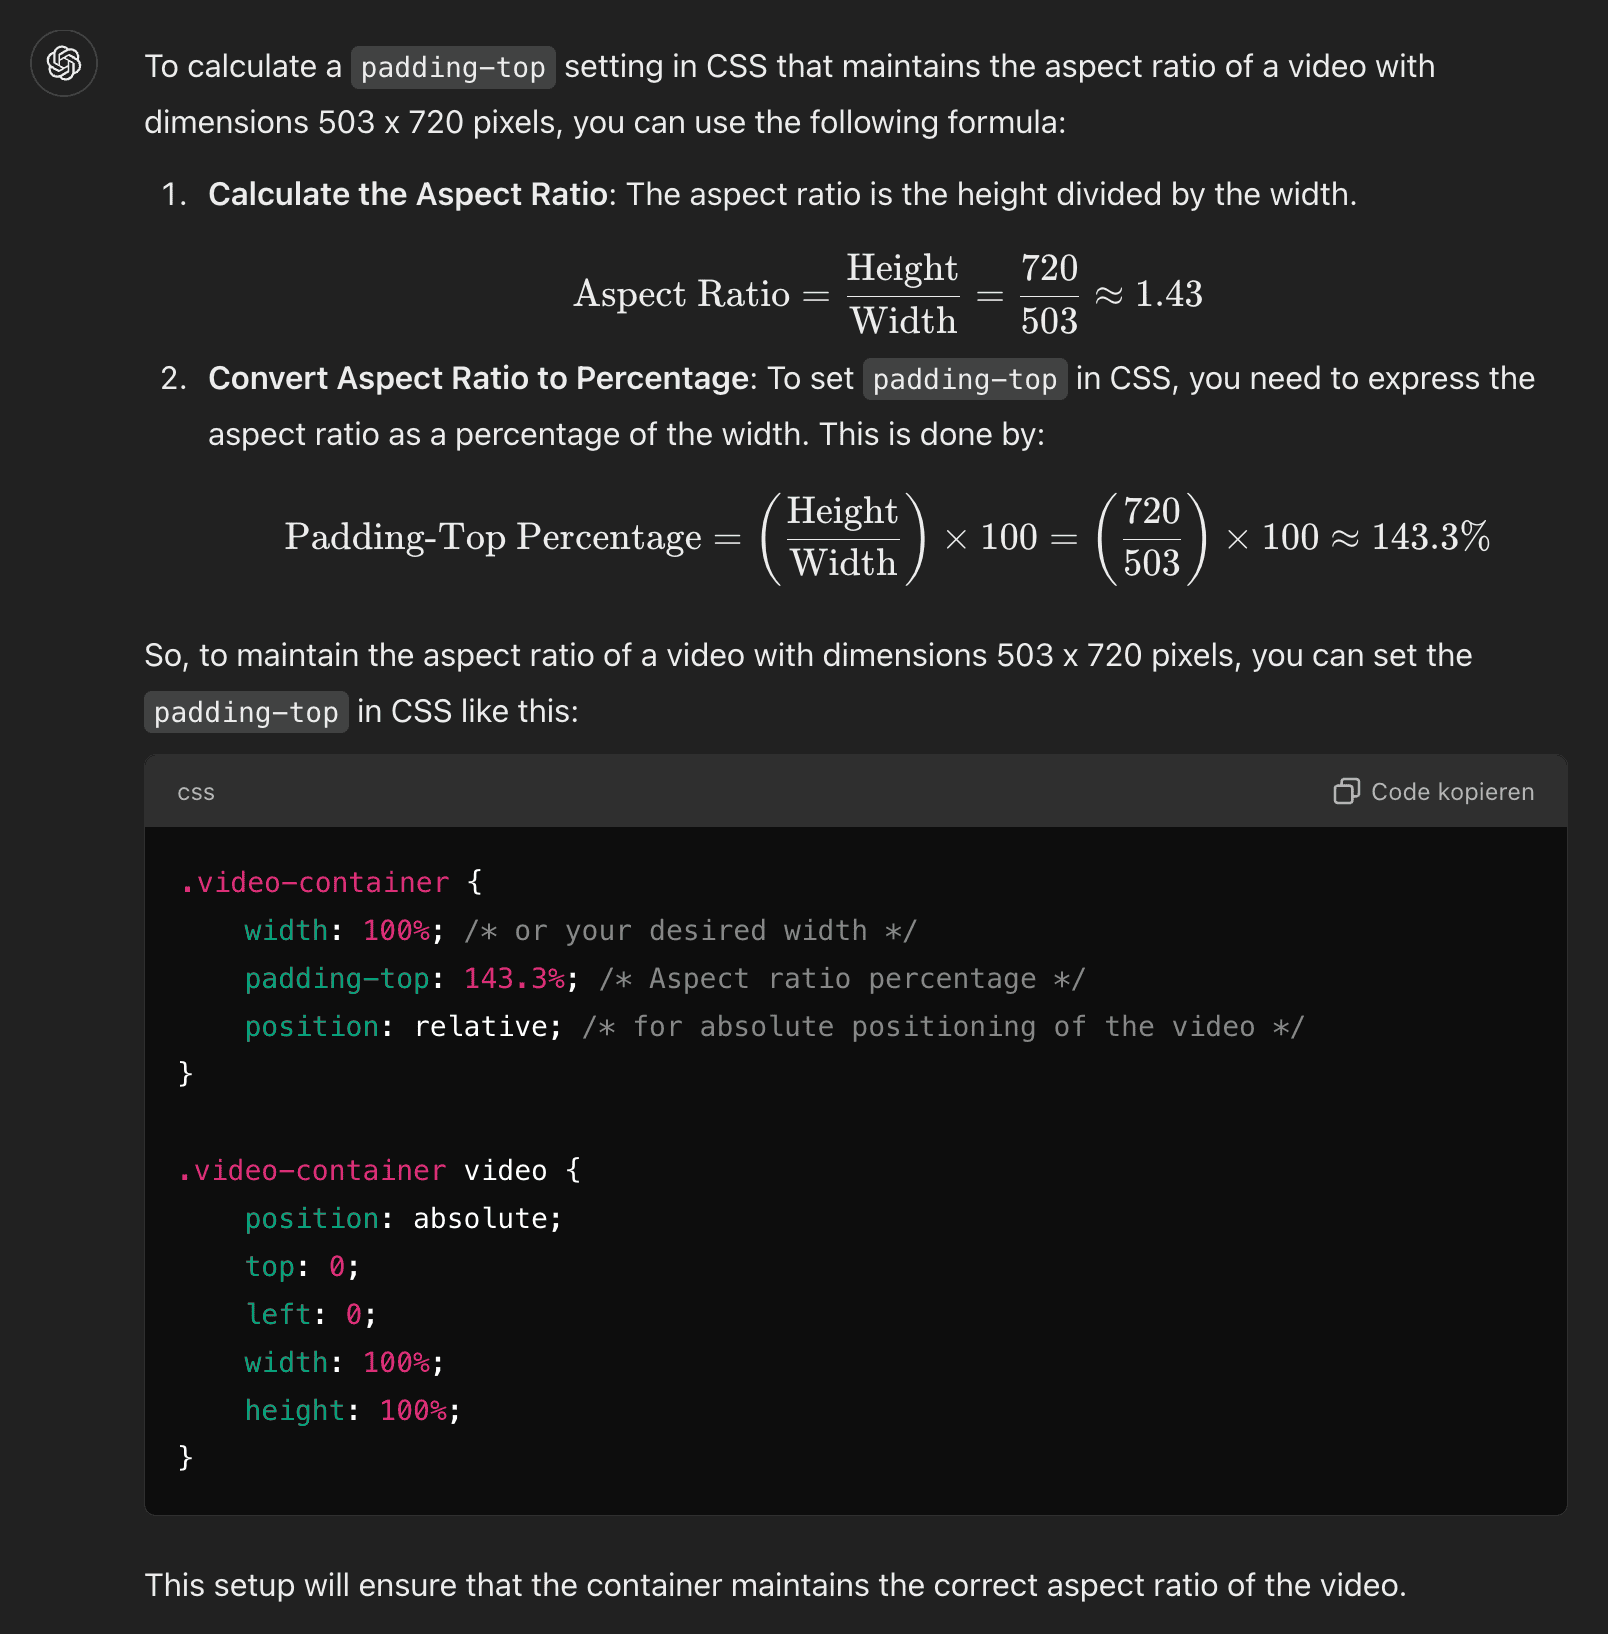Click 'relative' in the position declaration
The height and width of the screenshot is (1634, 1608).
(480, 1026)
